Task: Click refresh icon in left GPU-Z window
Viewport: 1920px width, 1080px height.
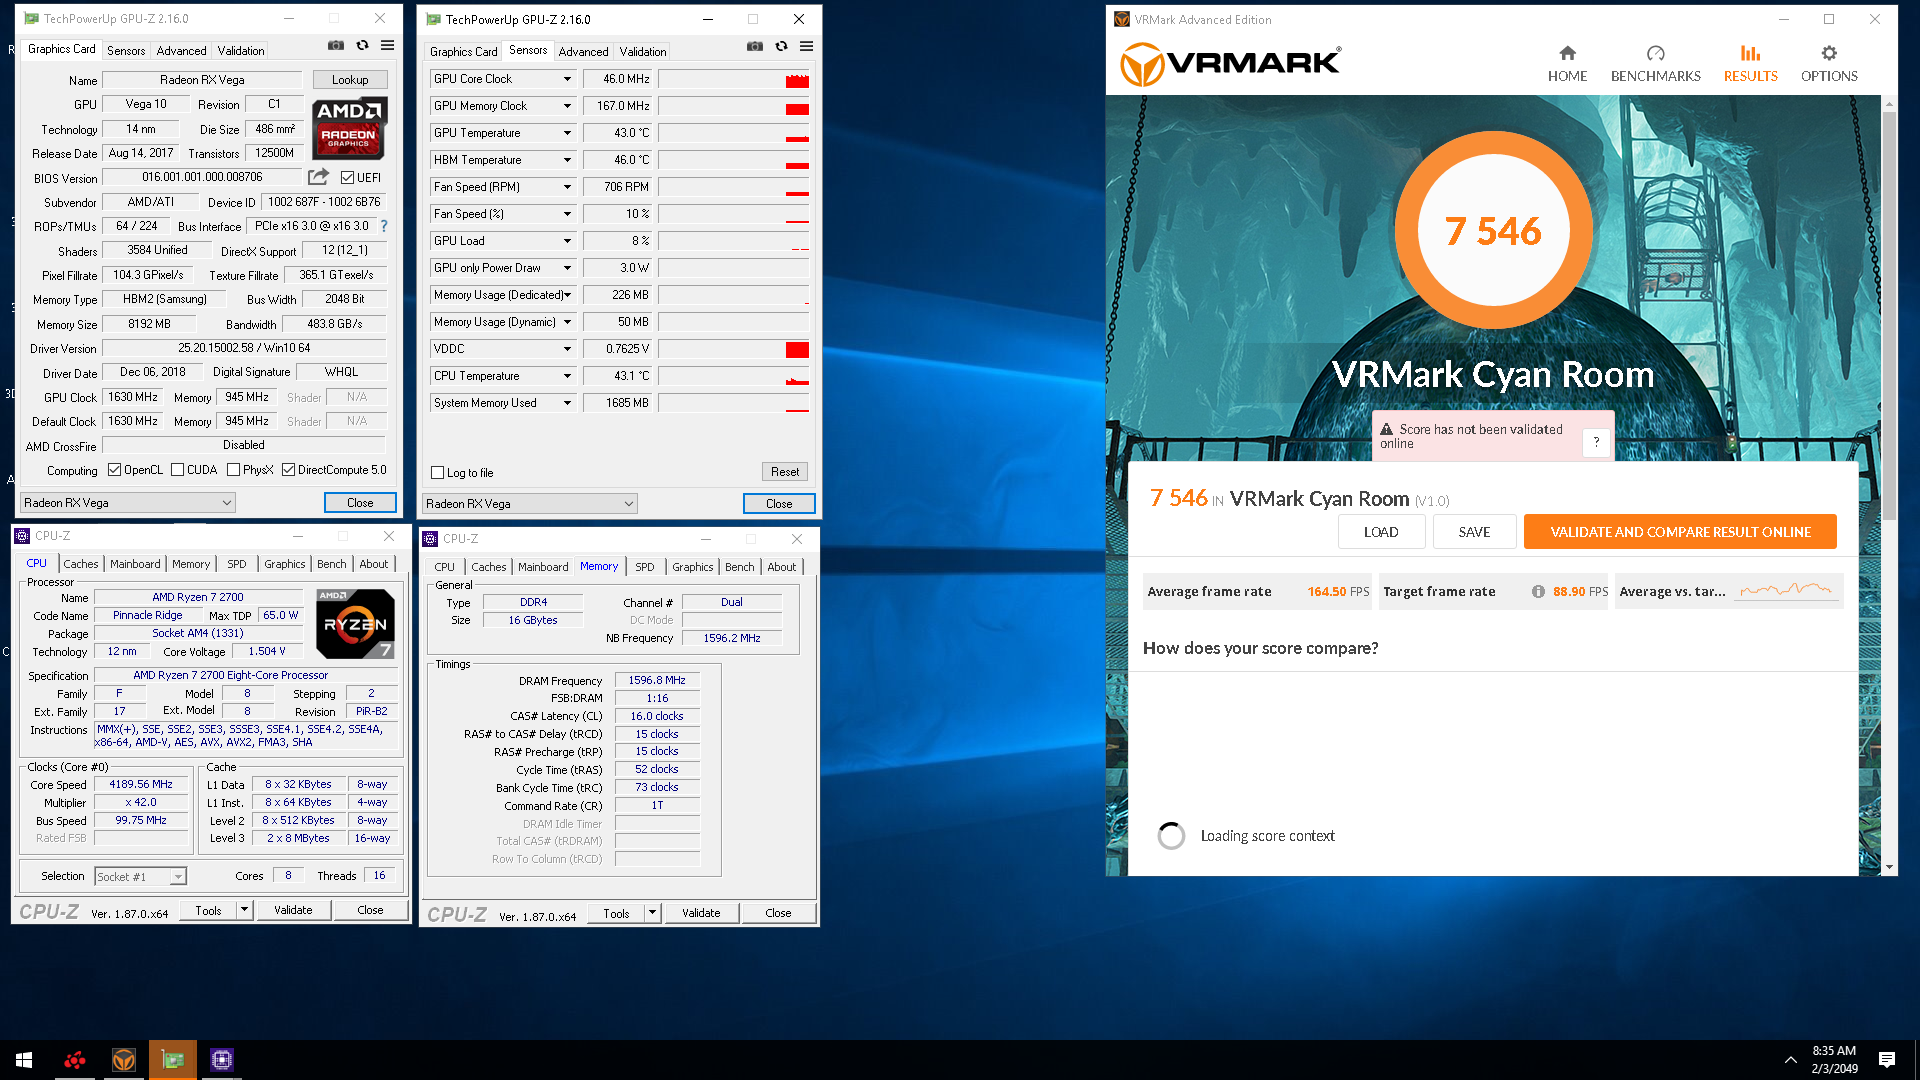Action: [x=362, y=46]
